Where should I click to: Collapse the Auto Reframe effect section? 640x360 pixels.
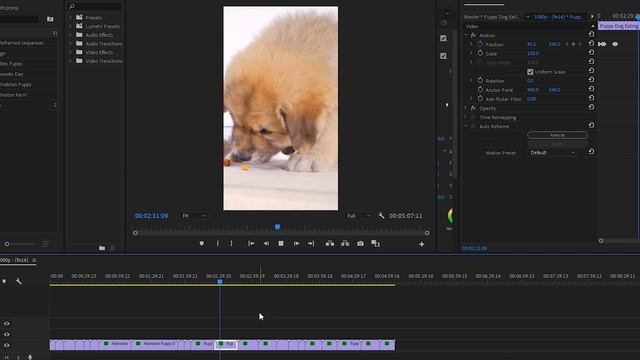coord(466,126)
